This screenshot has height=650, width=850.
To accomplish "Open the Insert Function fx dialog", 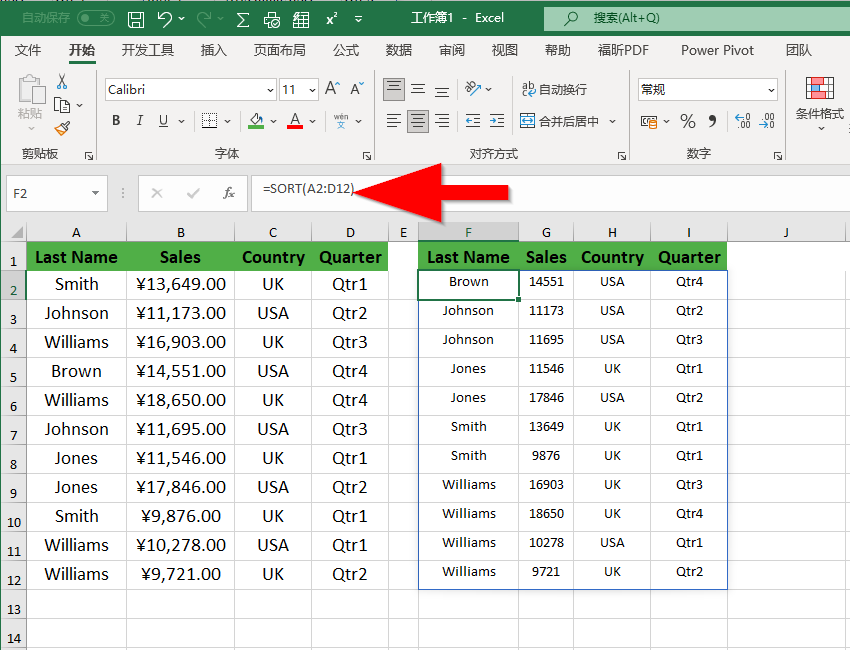I will (229, 193).
